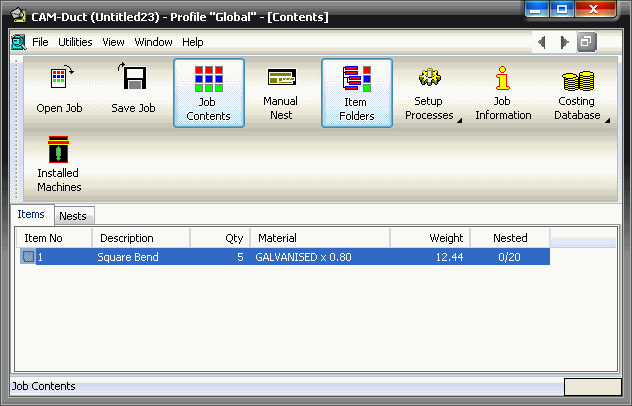Click the next window right arrow

564,42
